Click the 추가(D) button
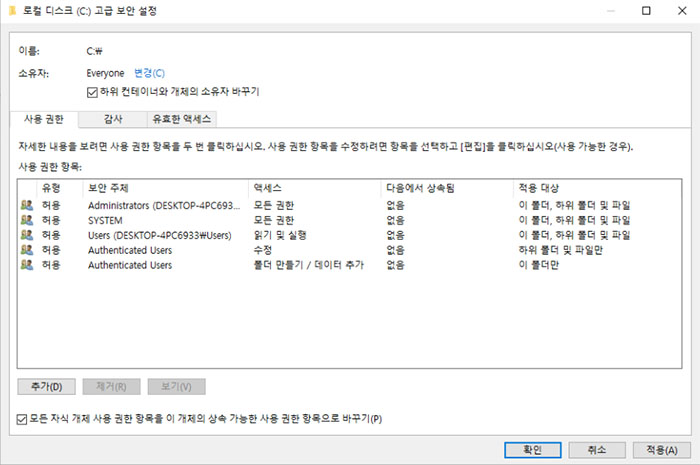700x465 pixels. [46, 386]
